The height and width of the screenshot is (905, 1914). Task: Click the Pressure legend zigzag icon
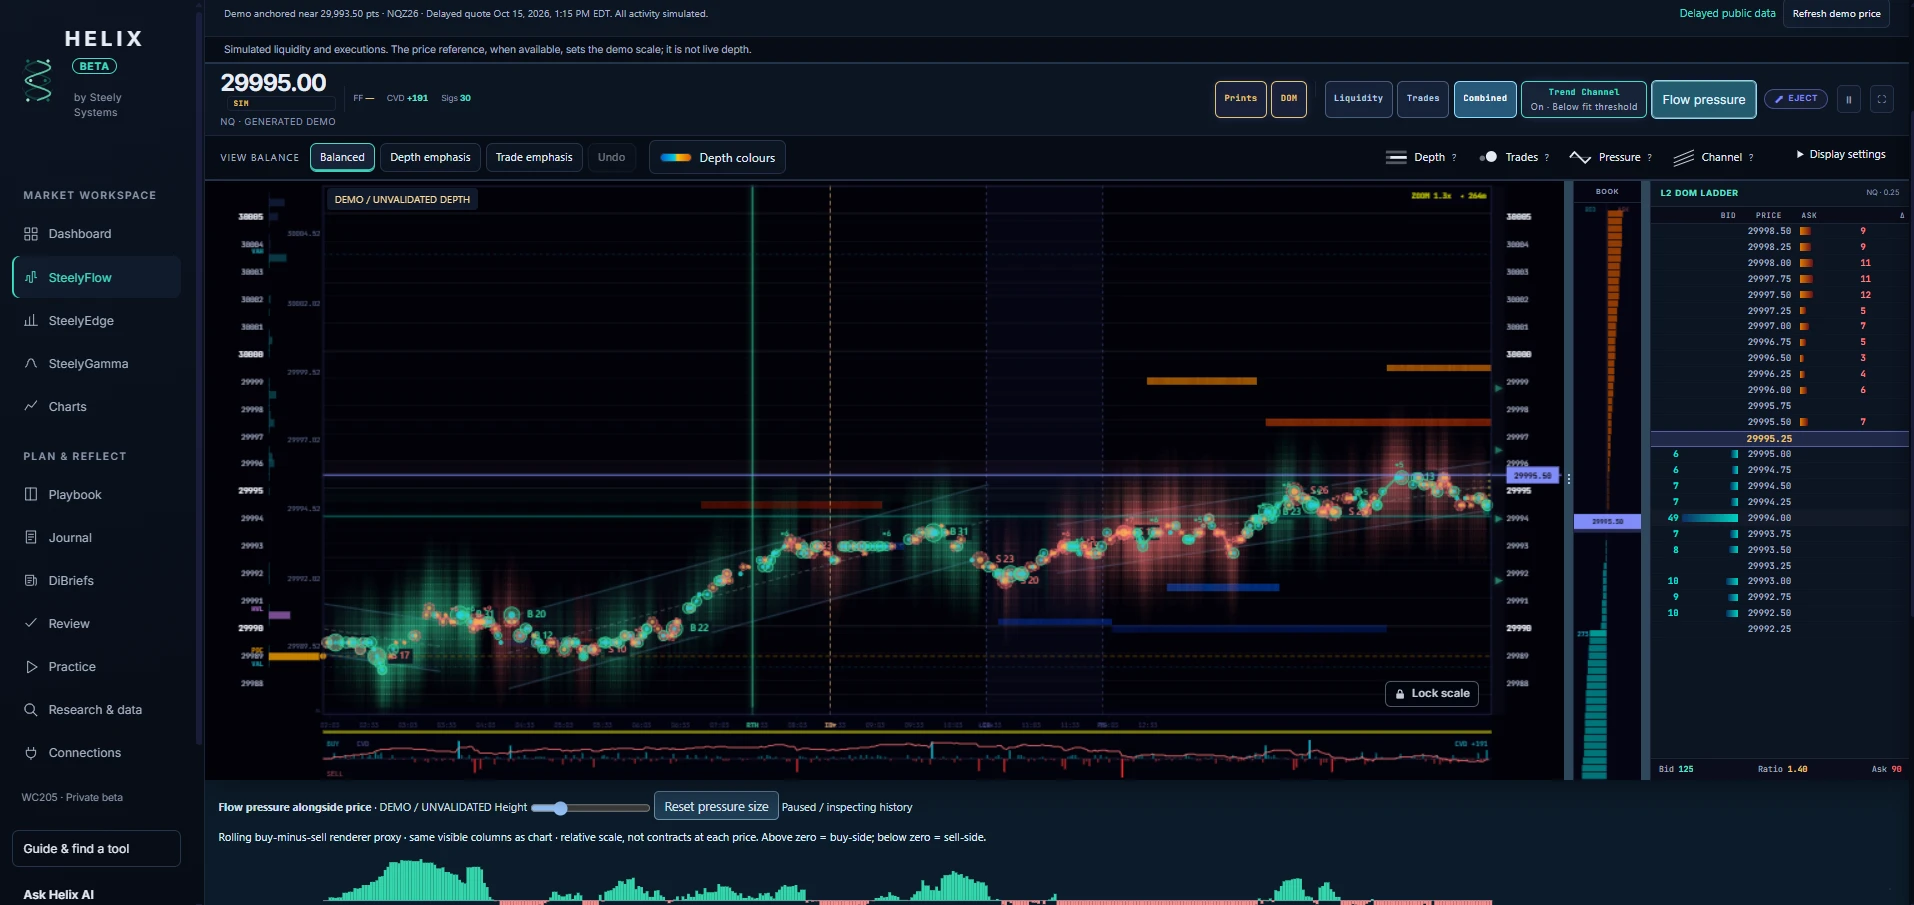[x=1580, y=157]
